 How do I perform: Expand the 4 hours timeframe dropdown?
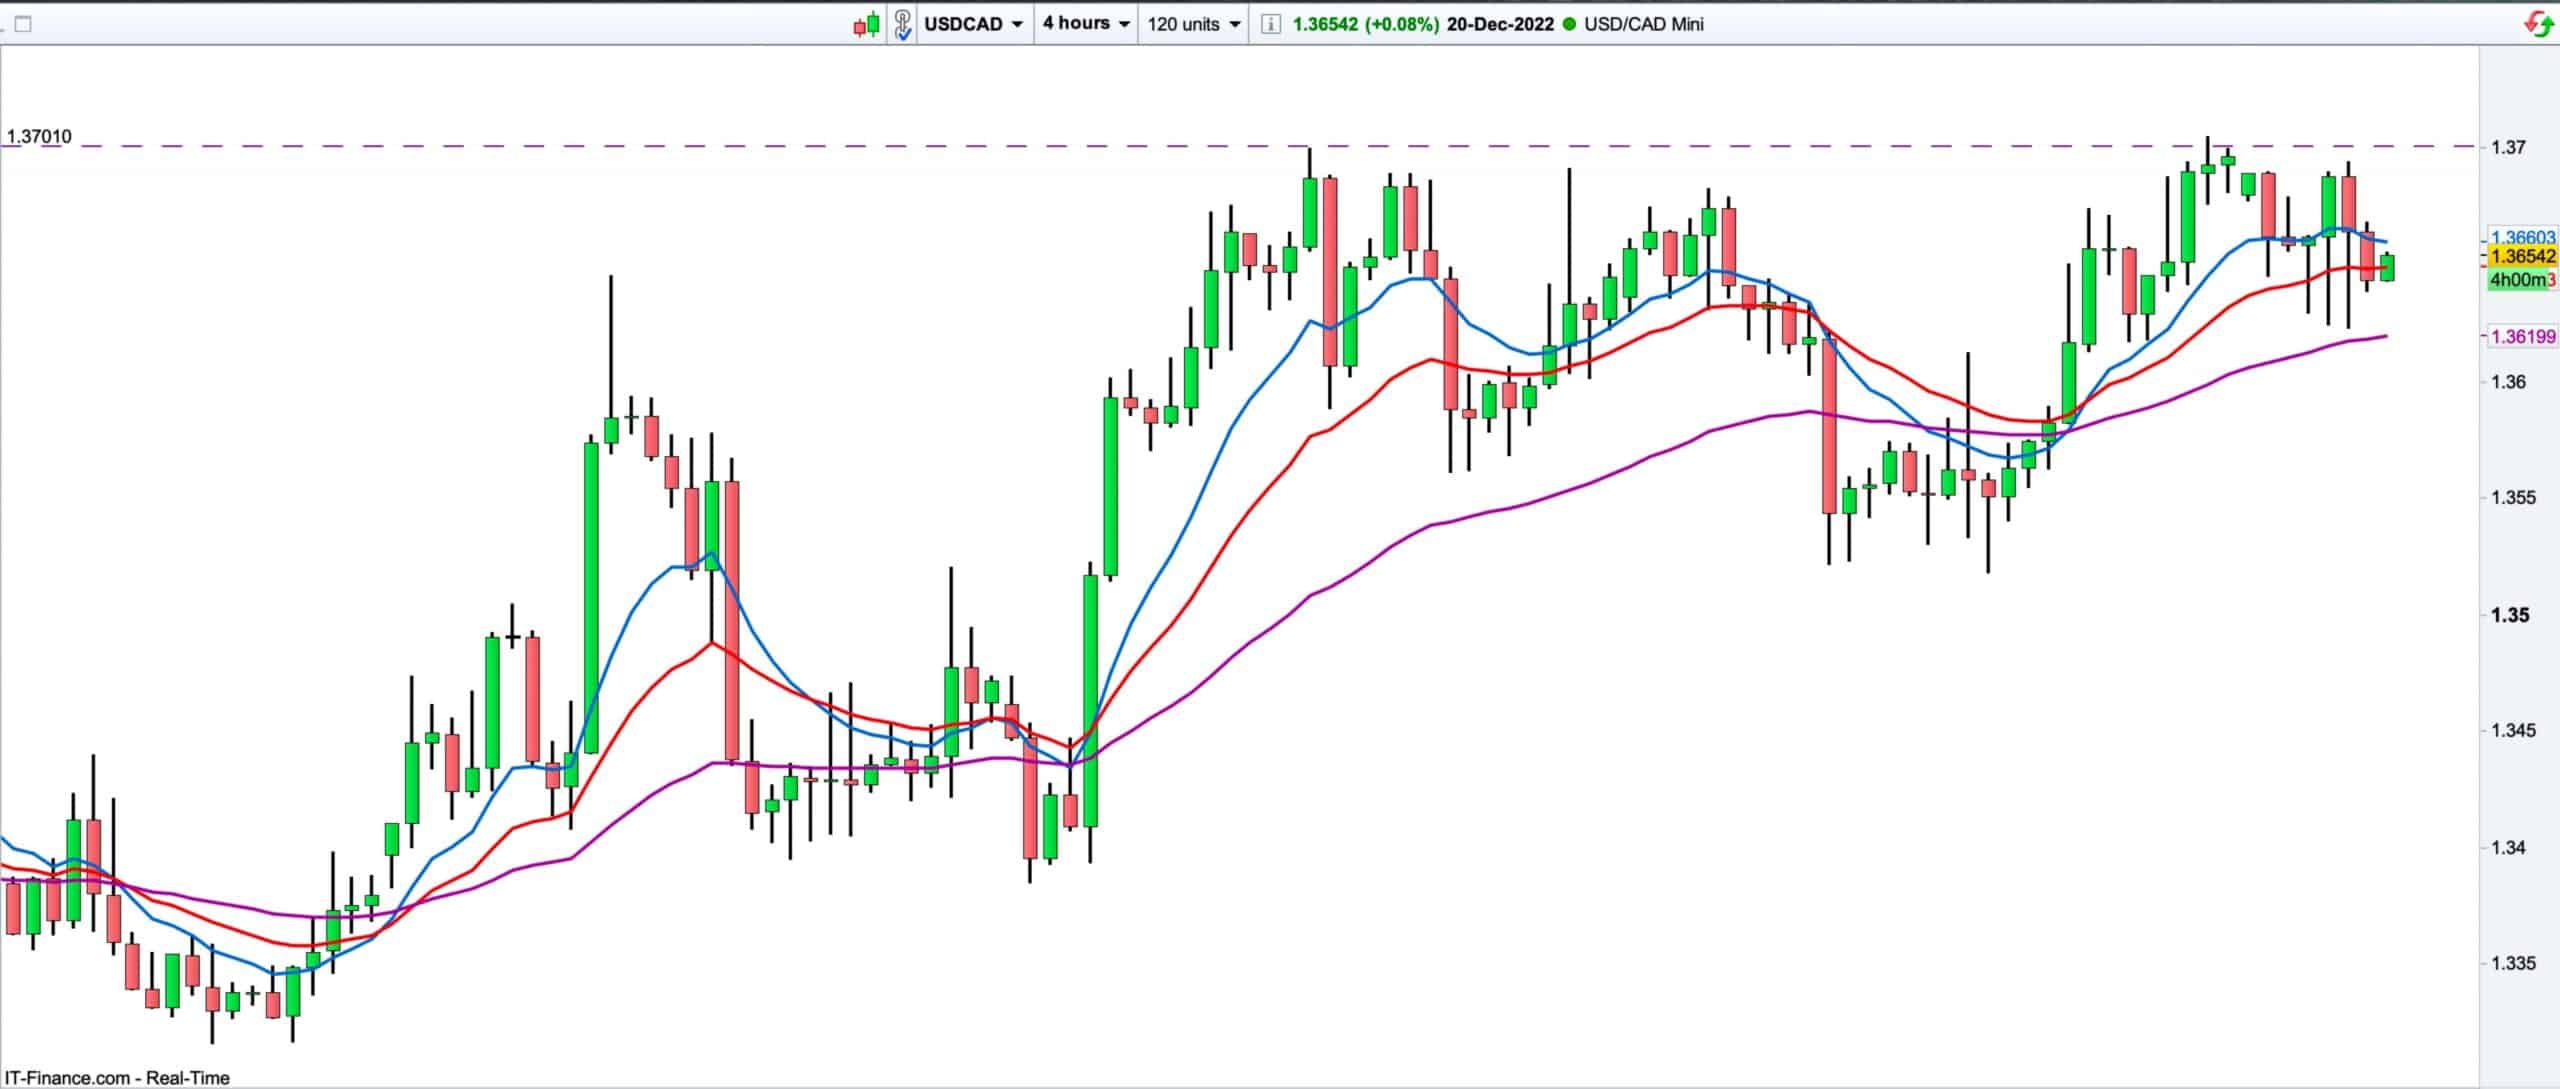[x=1086, y=23]
